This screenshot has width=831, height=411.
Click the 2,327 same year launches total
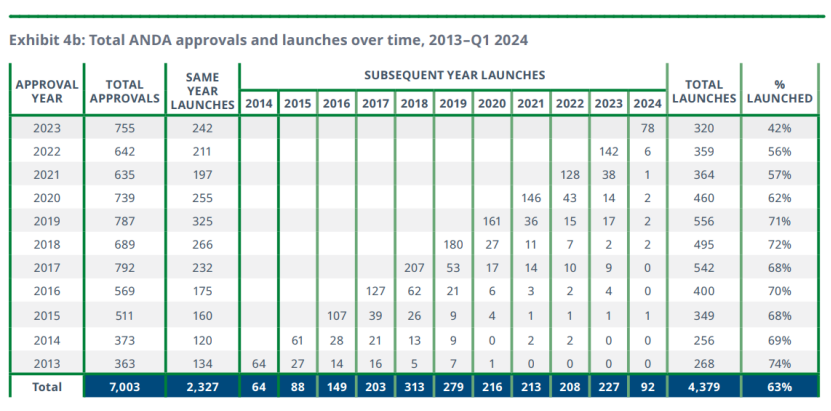201,386
